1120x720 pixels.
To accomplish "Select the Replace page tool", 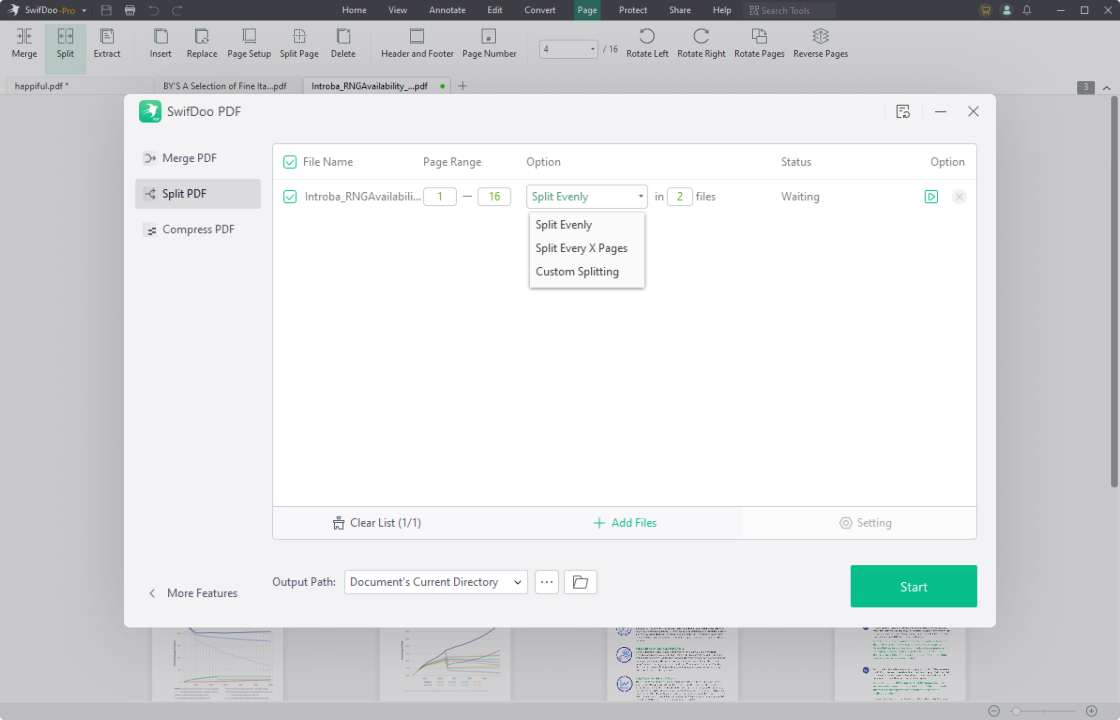I will tap(202, 44).
